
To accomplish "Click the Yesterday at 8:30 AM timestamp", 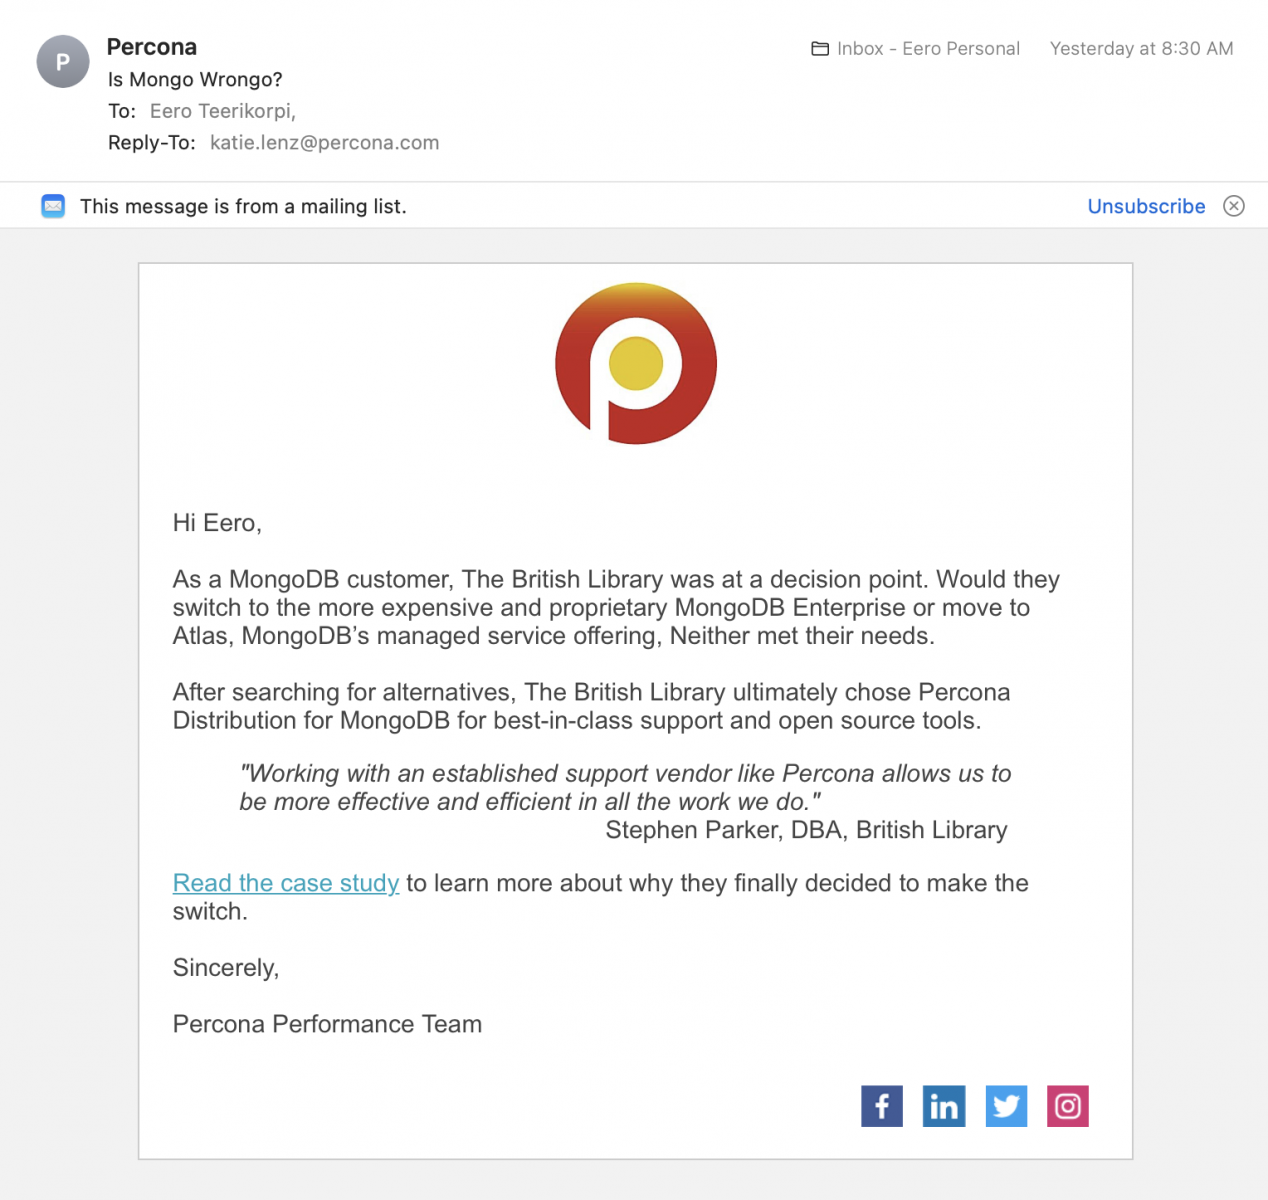I will (1141, 48).
